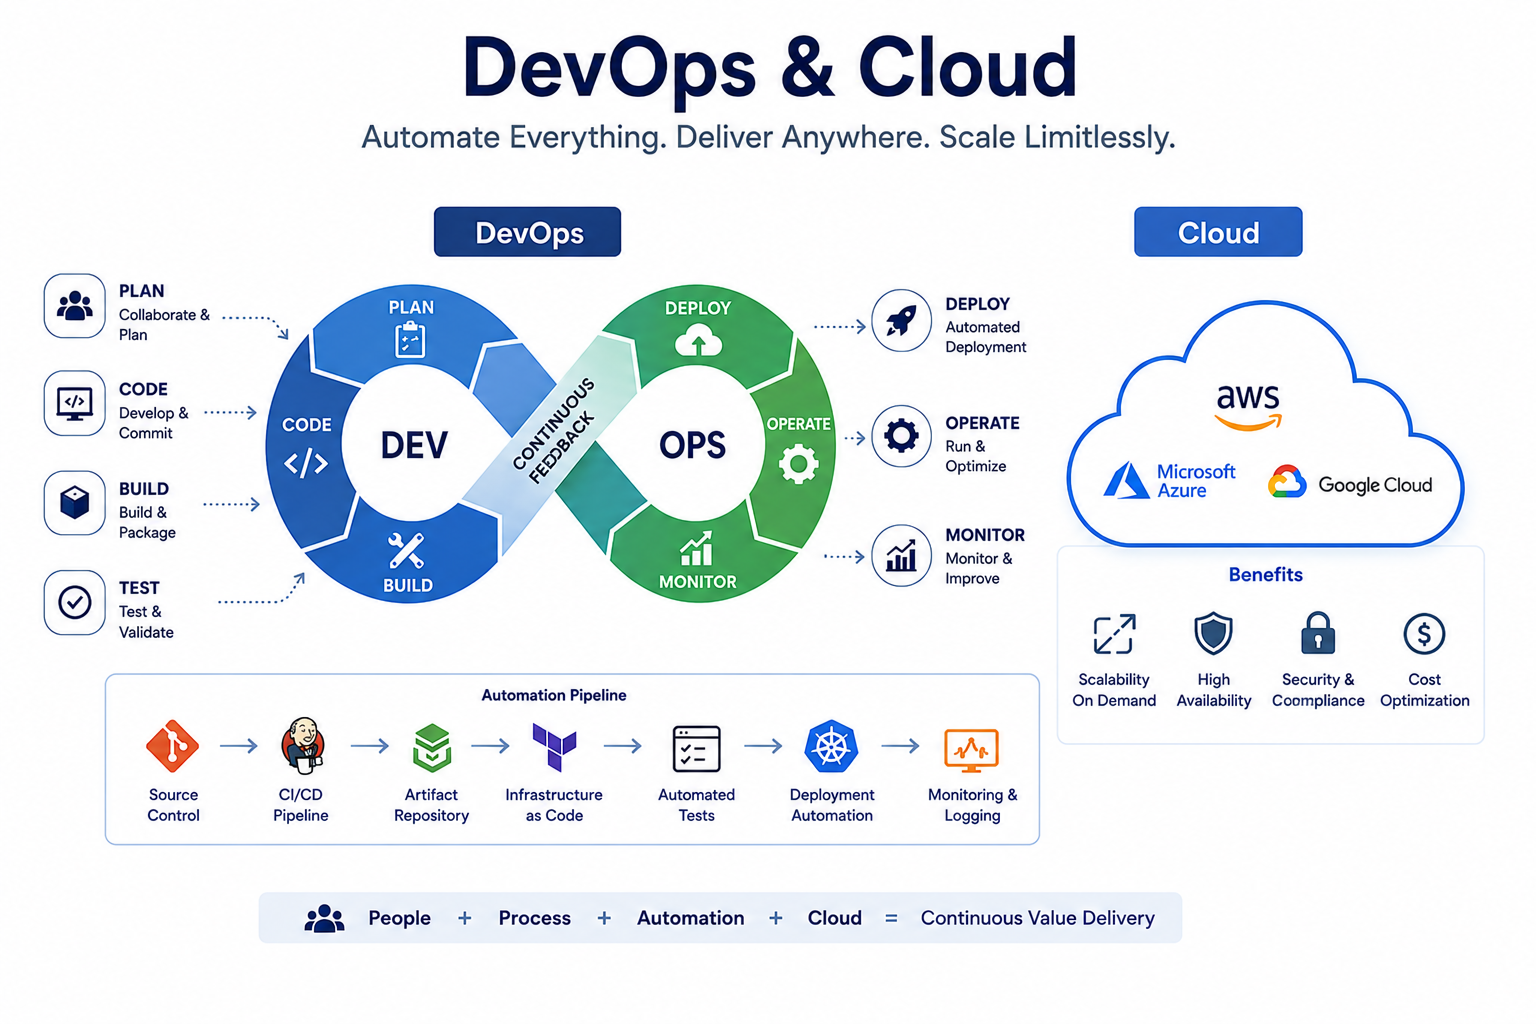Image resolution: width=1536 pixels, height=1024 pixels.
Task: Select the cloud upload icon under DEPLOY
Action: pos(698,341)
